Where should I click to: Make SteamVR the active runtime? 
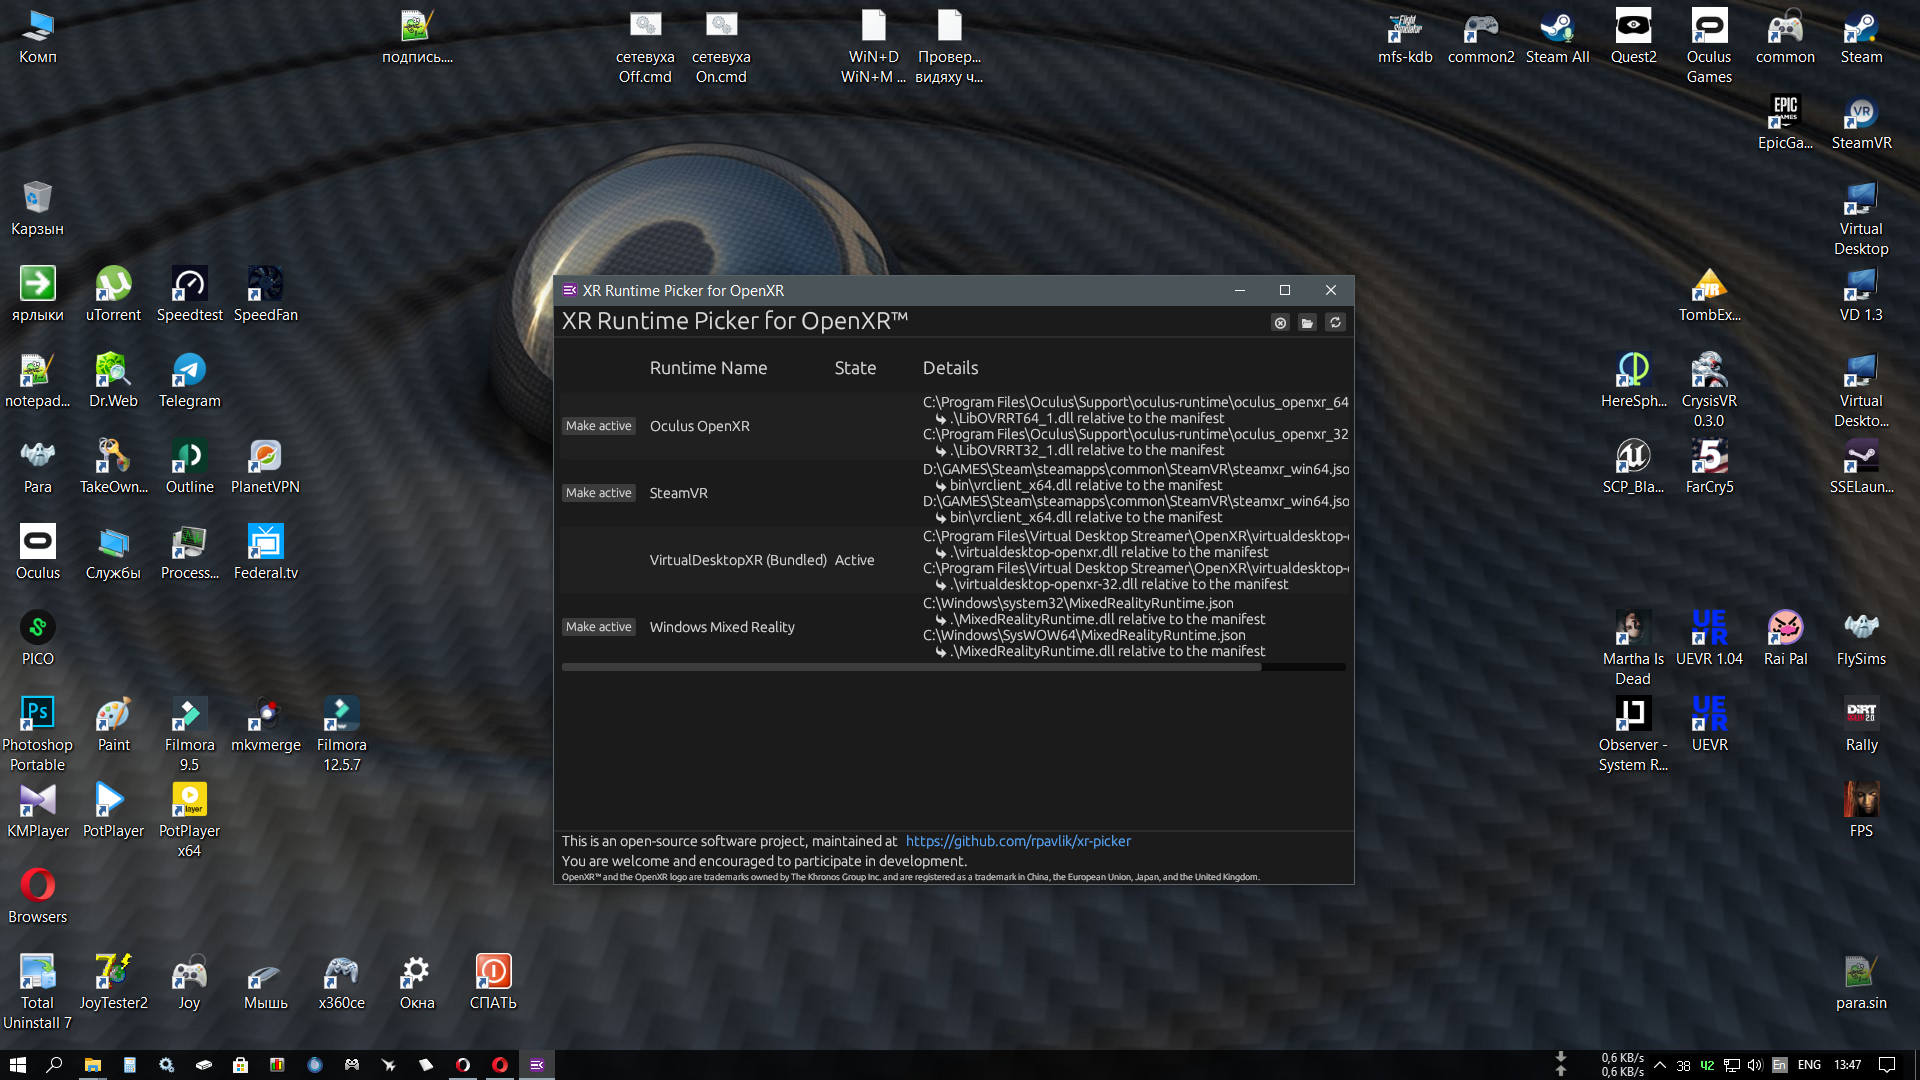(x=598, y=493)
